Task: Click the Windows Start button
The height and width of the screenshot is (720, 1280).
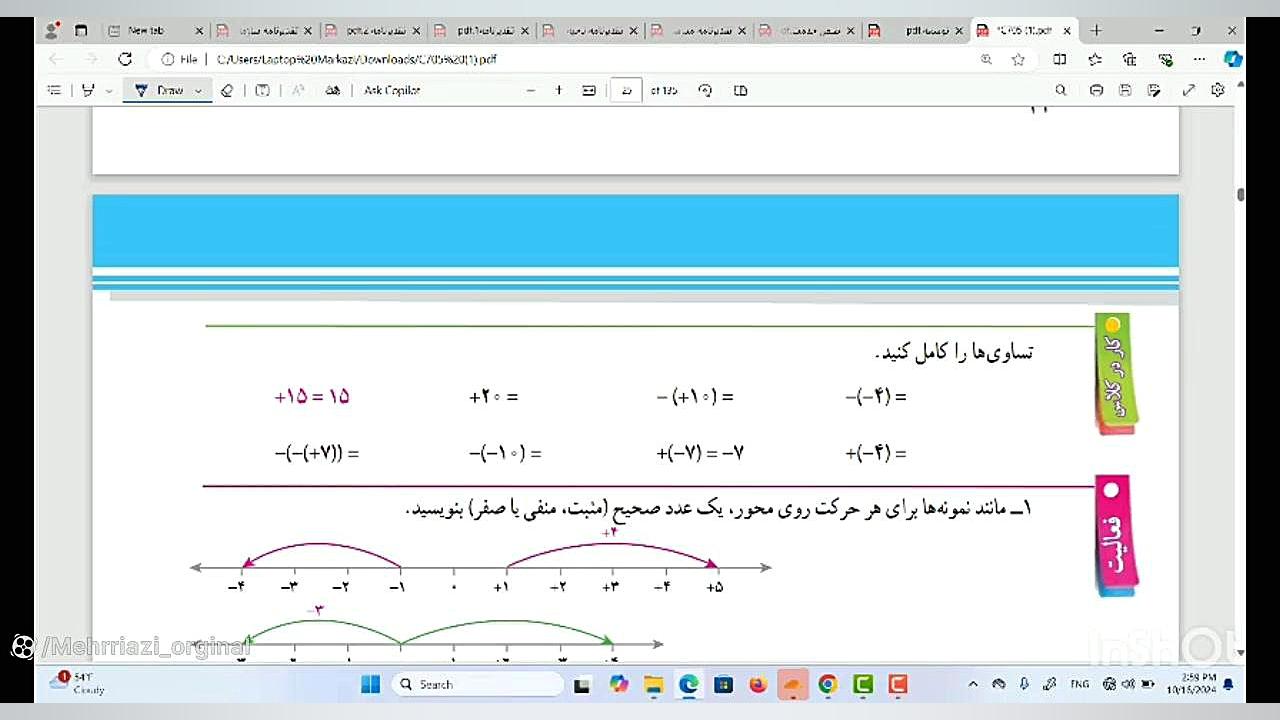Action: (x=370, y=684)
